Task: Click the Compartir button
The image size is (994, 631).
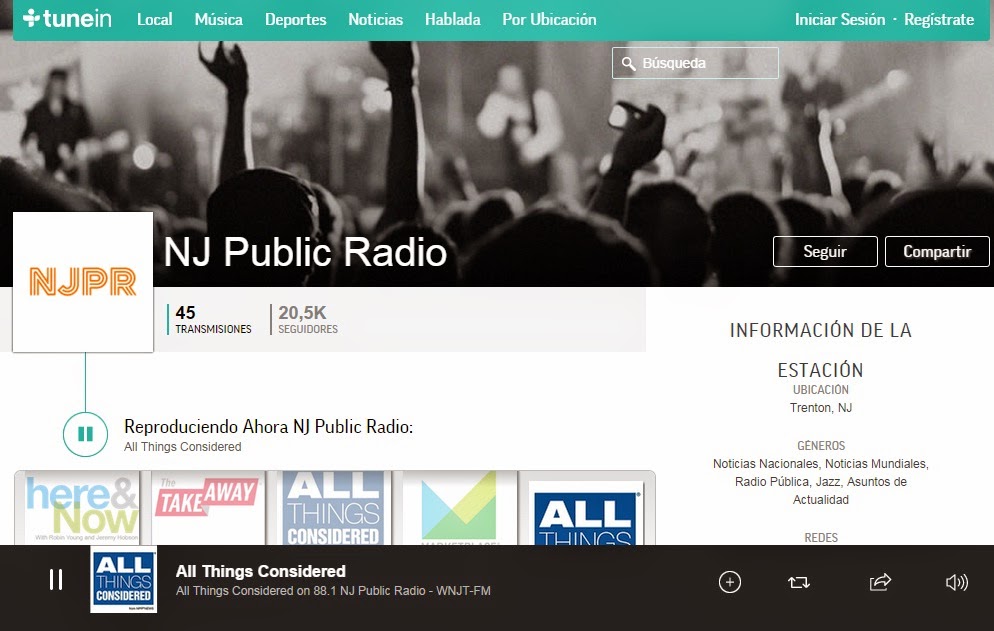Action: [x=937, y=252]
